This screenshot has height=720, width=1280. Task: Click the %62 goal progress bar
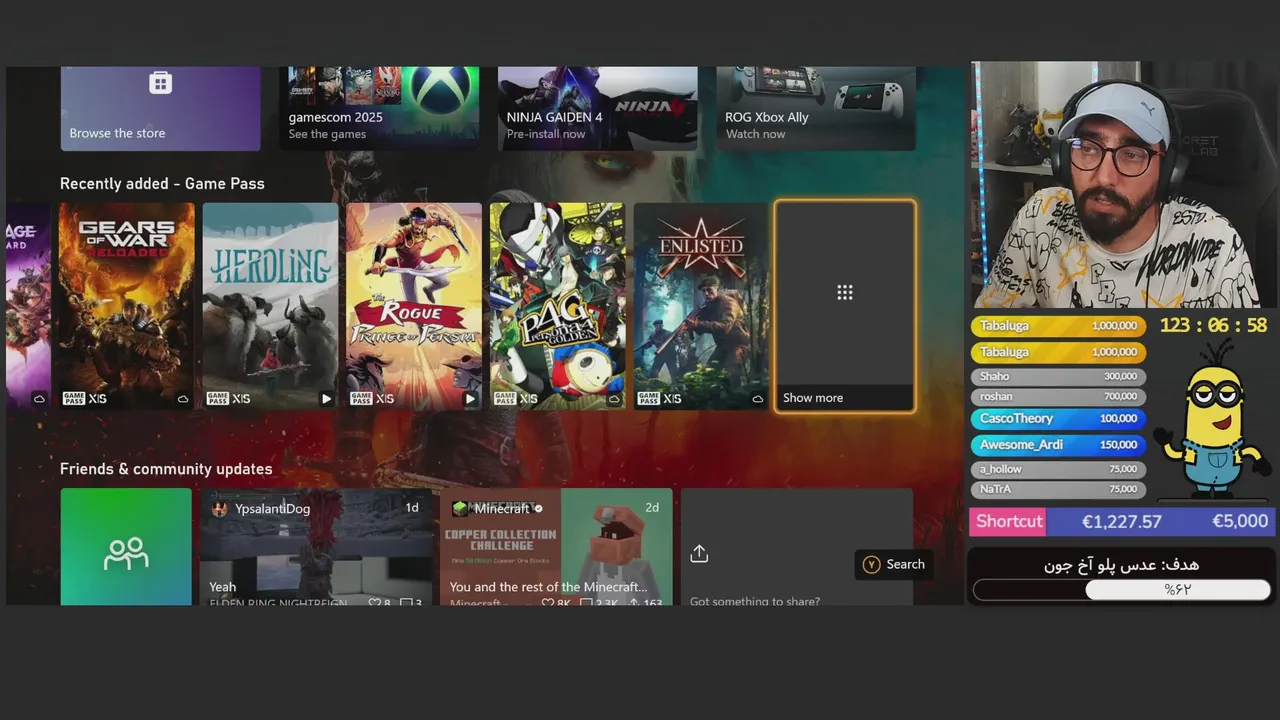click(1121, 590)
